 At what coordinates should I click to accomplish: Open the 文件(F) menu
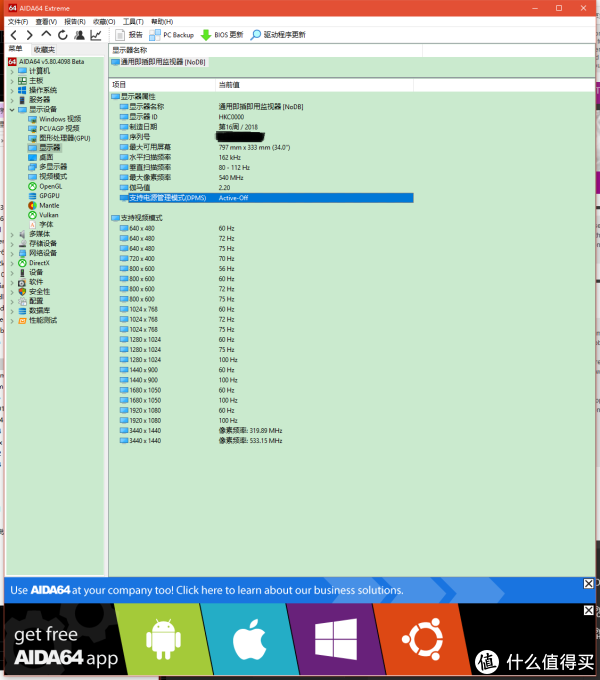[x=18, y=22]
